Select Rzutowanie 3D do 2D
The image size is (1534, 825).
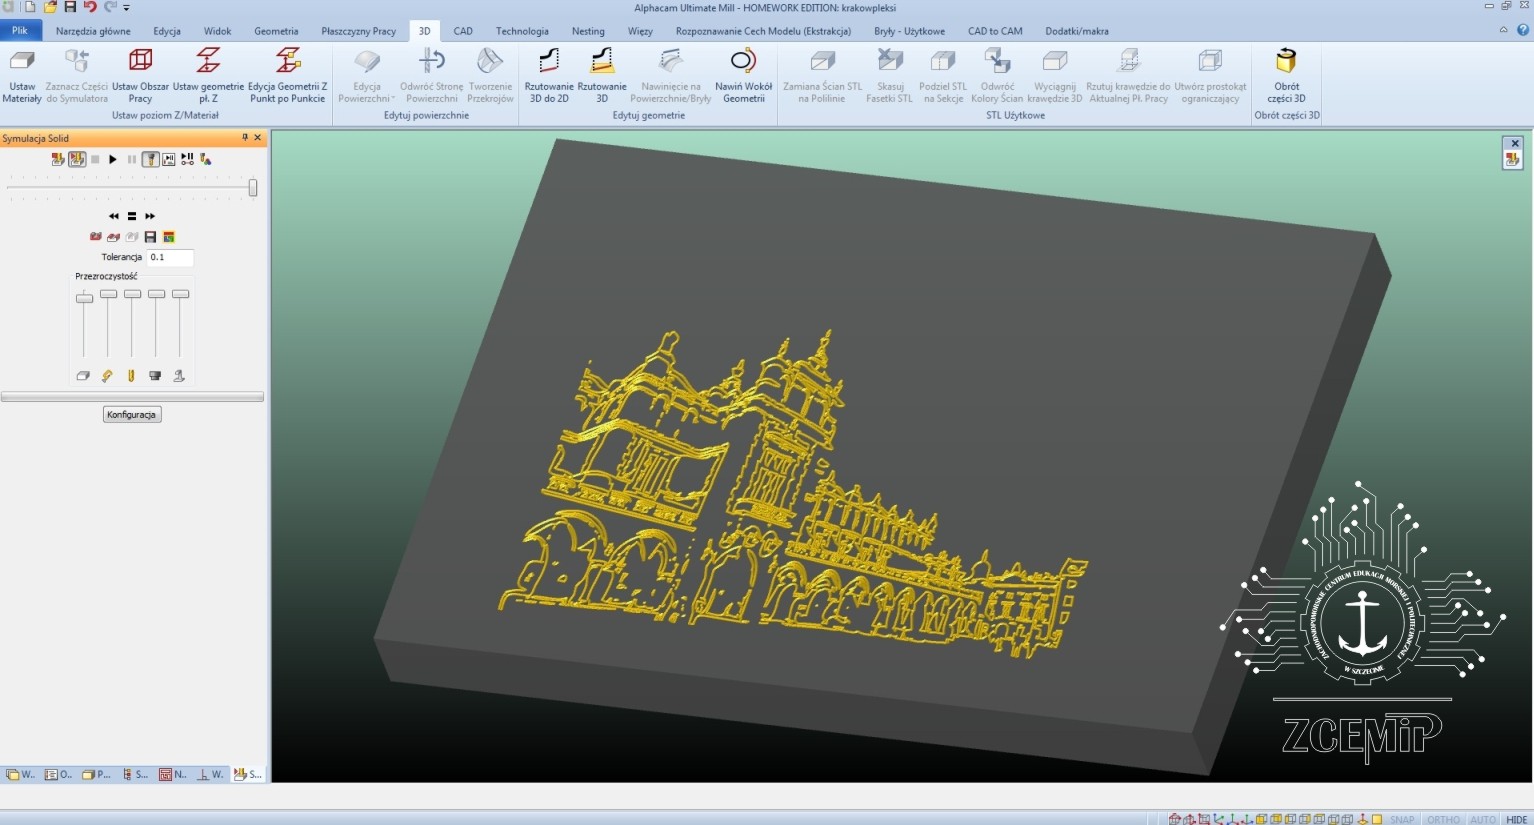549,76
